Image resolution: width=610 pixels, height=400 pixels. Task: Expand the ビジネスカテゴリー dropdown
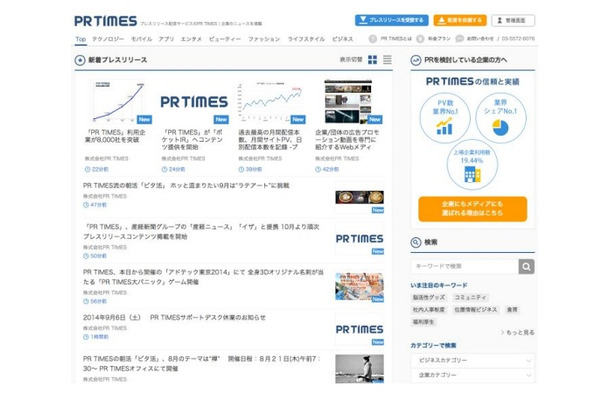[x=473, y=361]
